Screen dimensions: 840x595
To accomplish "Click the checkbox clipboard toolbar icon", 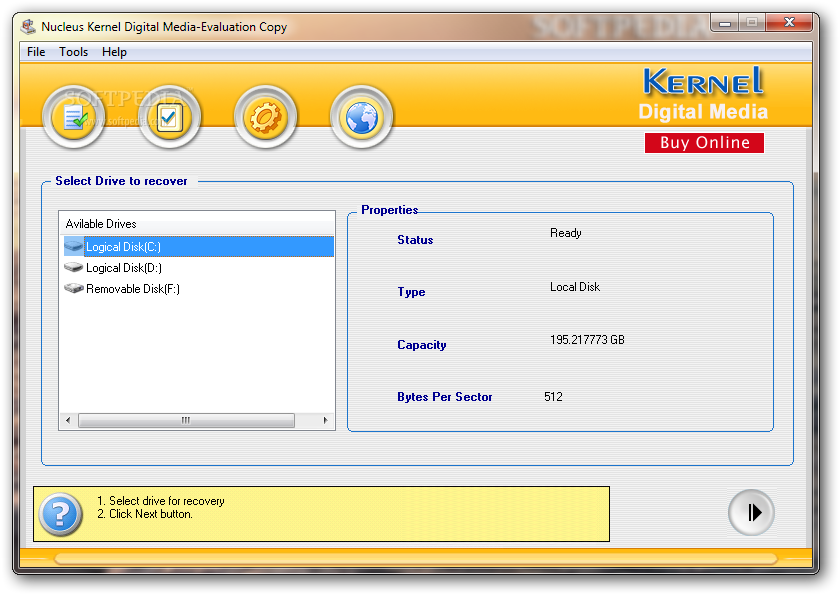I will 169,117.
